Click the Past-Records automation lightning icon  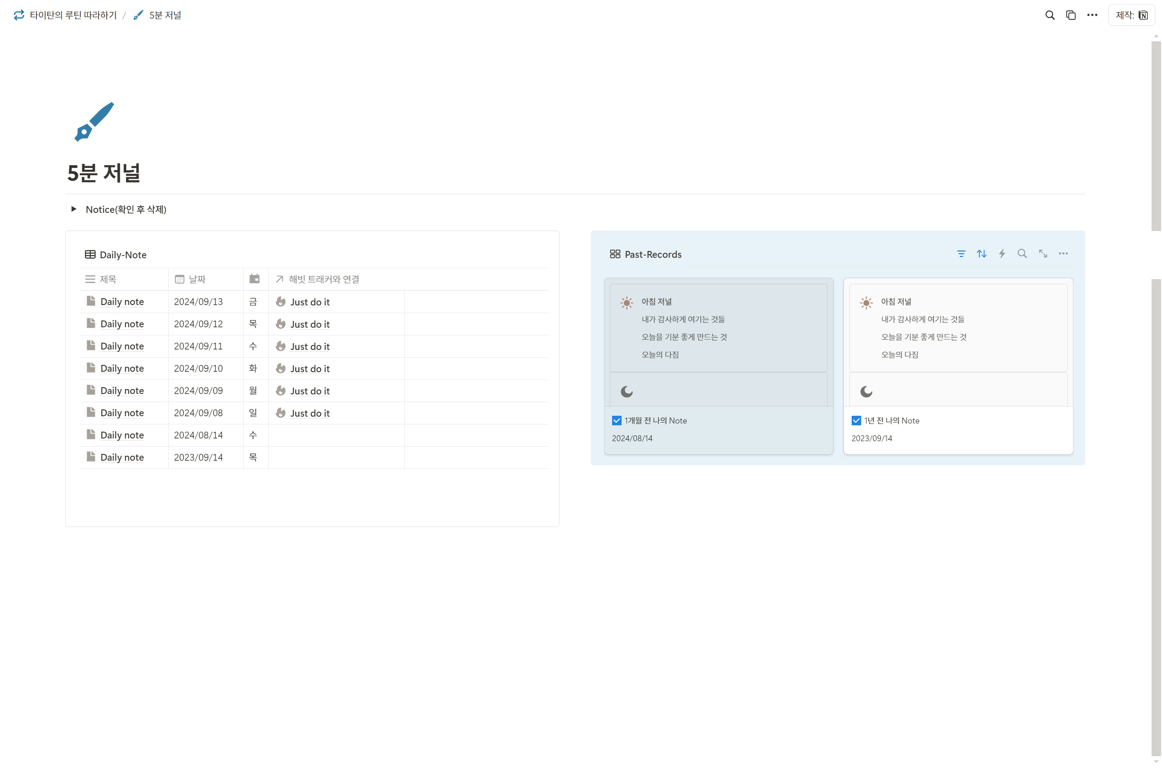[x=1002, y=254]
